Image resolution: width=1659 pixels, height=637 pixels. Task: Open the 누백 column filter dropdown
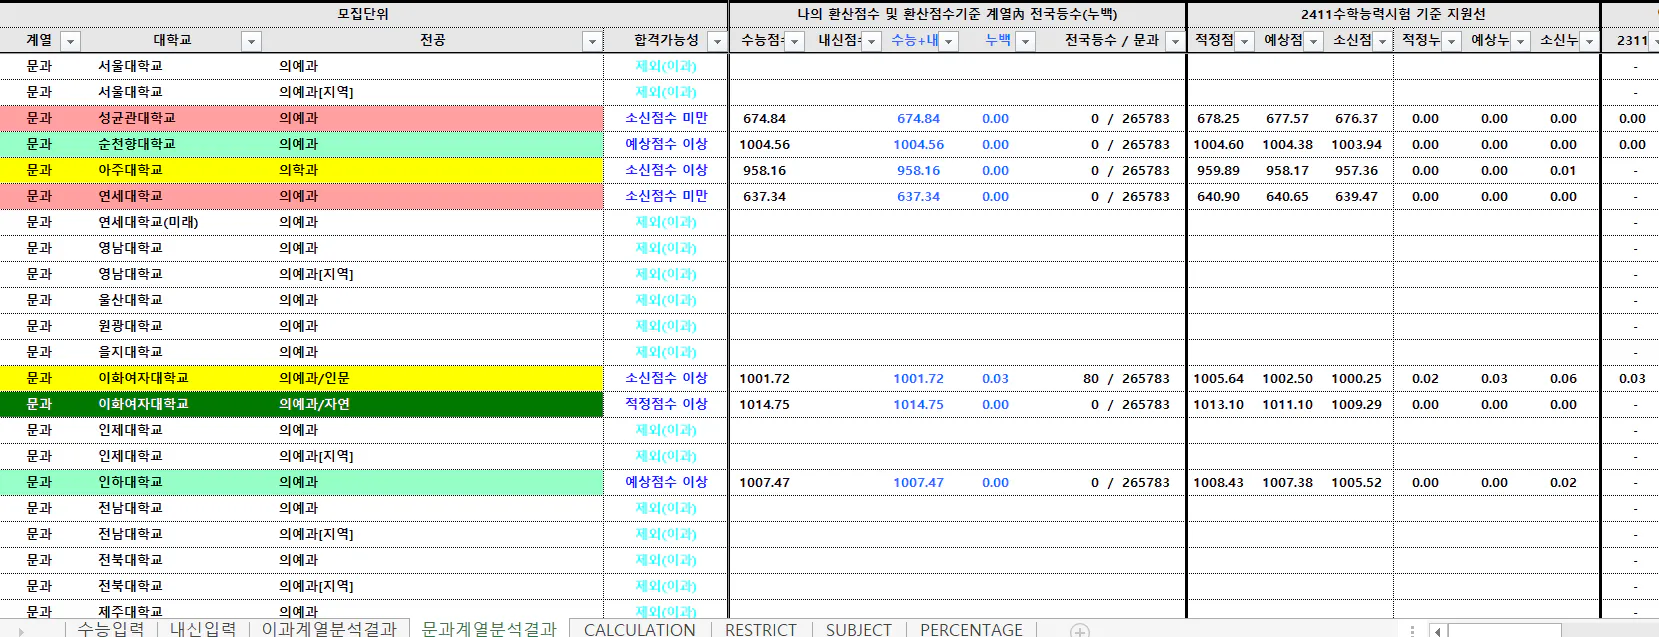tap(1026, 41)
